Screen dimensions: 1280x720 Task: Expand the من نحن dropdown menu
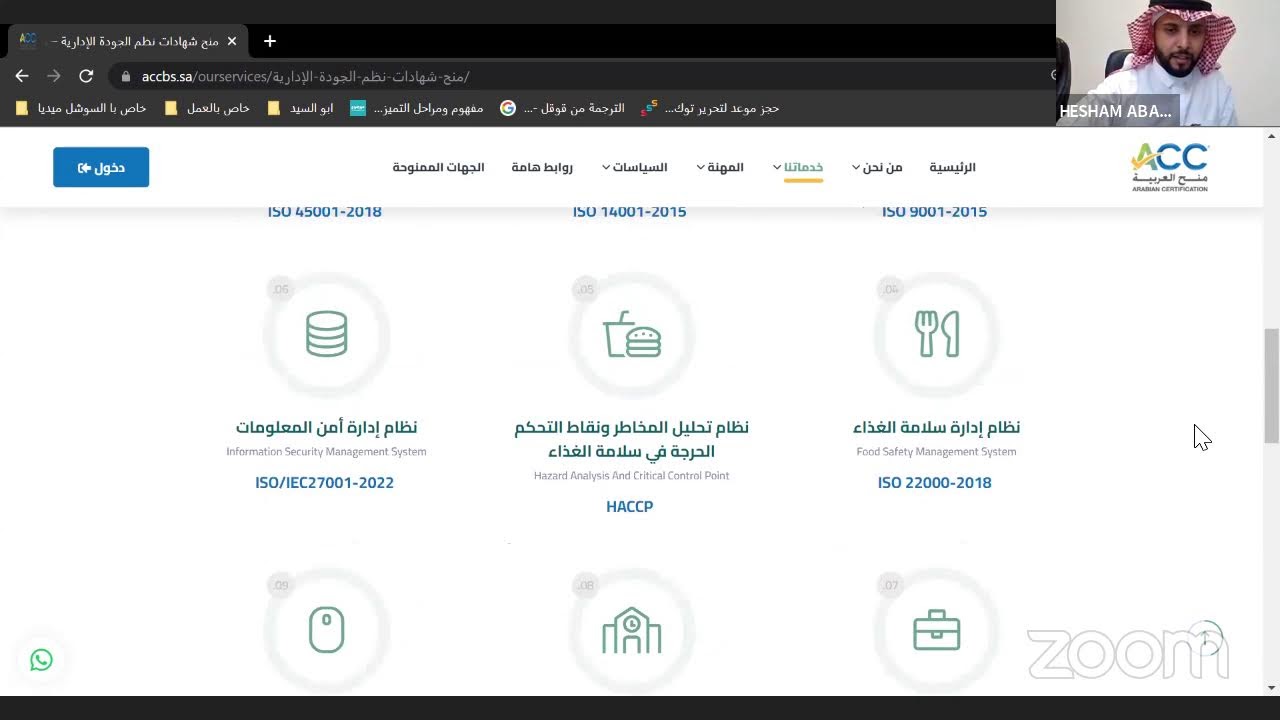click(x=877, y=167)
